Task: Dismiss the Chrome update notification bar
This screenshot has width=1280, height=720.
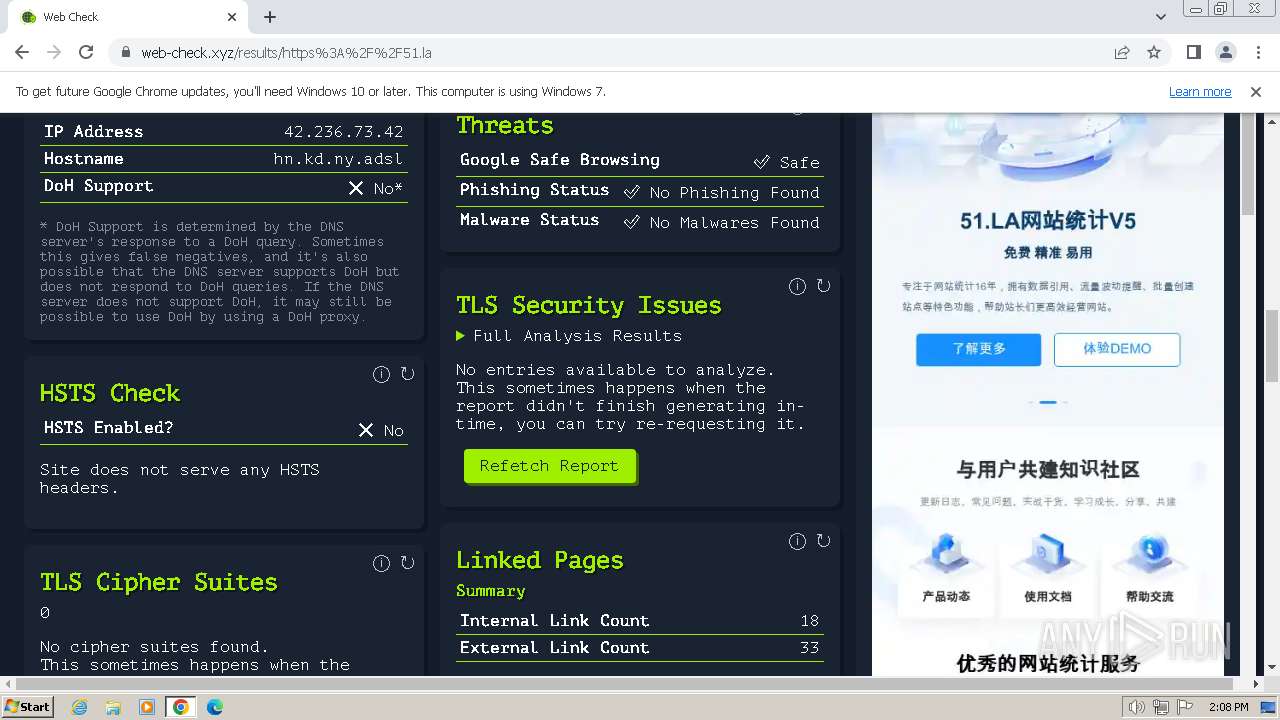Action: 1256,91
